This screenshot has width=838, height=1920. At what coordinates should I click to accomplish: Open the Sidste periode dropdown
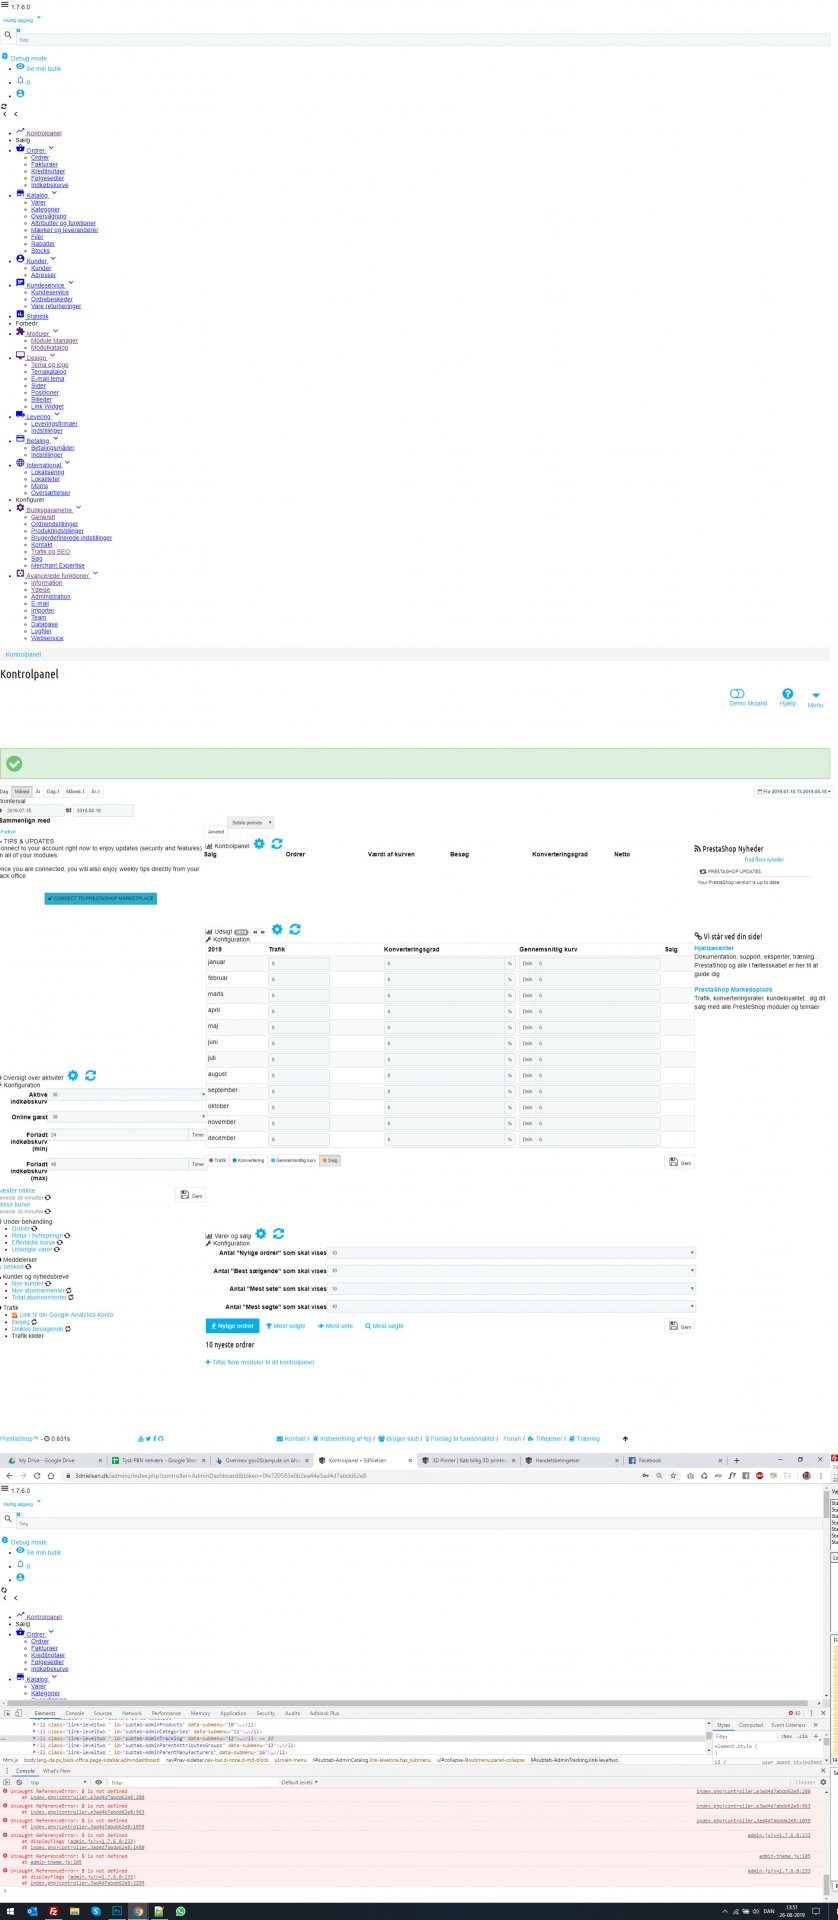[251, 822]
